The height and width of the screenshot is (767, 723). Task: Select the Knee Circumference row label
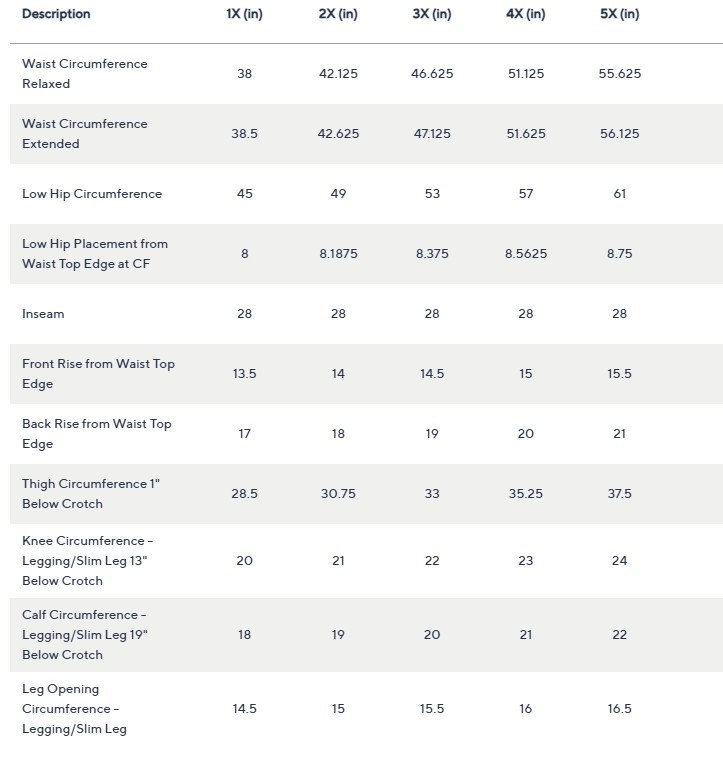[86, 561]
